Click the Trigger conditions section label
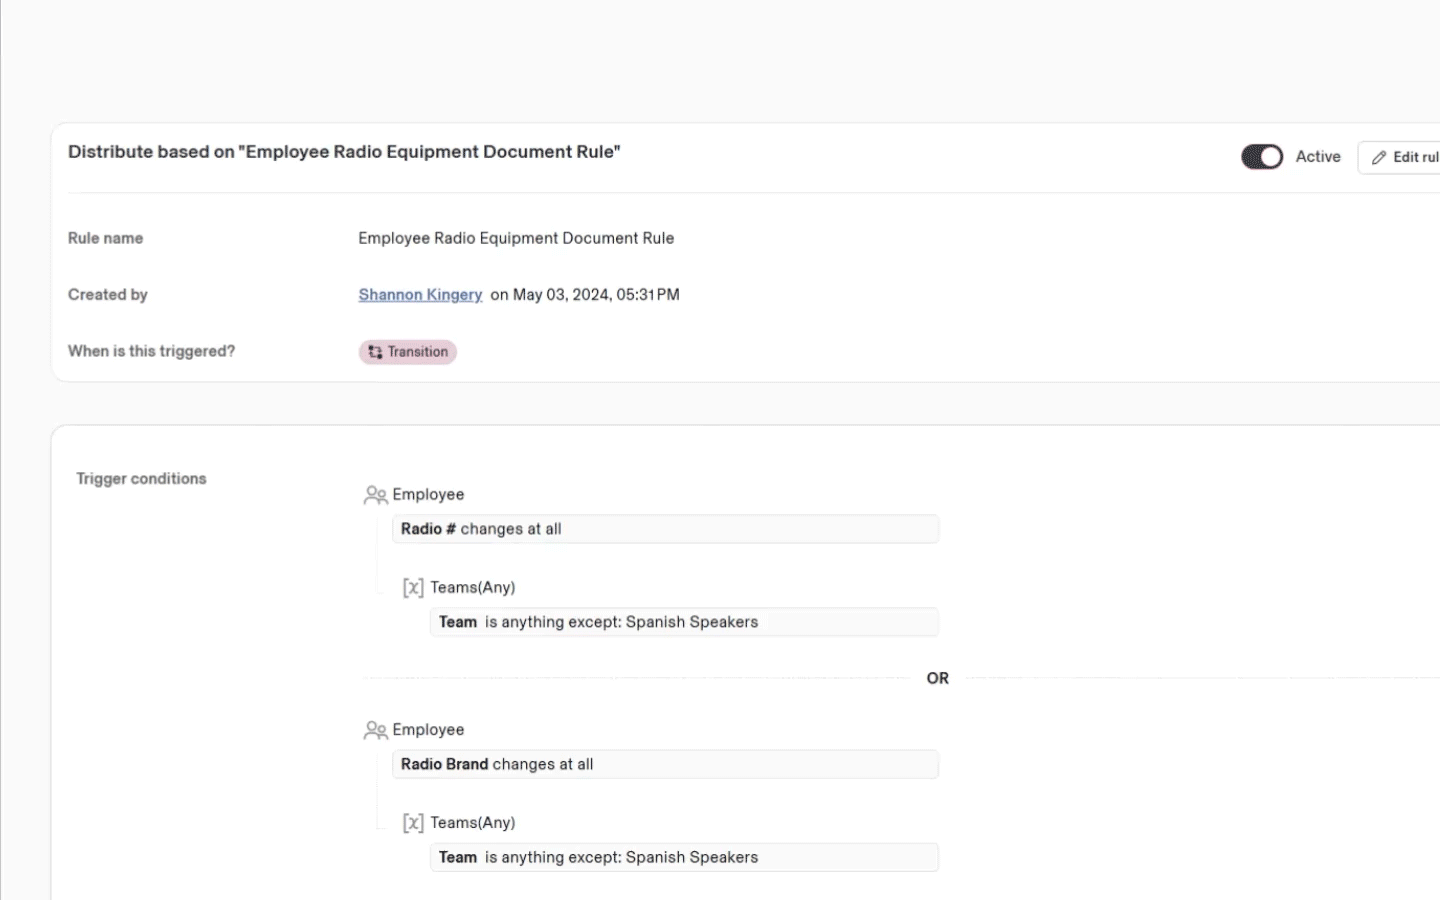Viewport: 1440px width, 900px height. point(141,479)
